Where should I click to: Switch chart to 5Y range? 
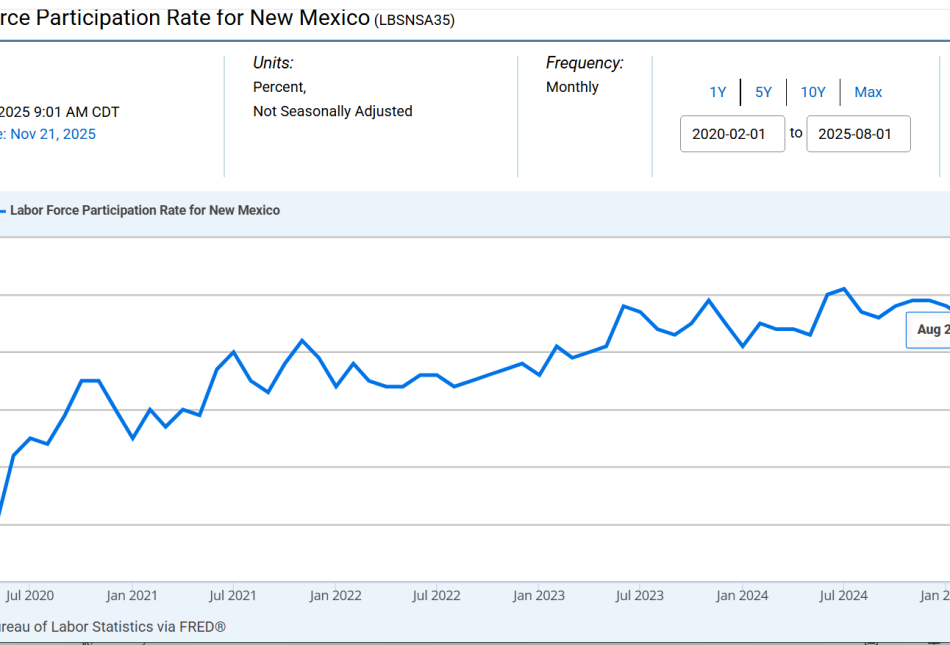point(763,92)
